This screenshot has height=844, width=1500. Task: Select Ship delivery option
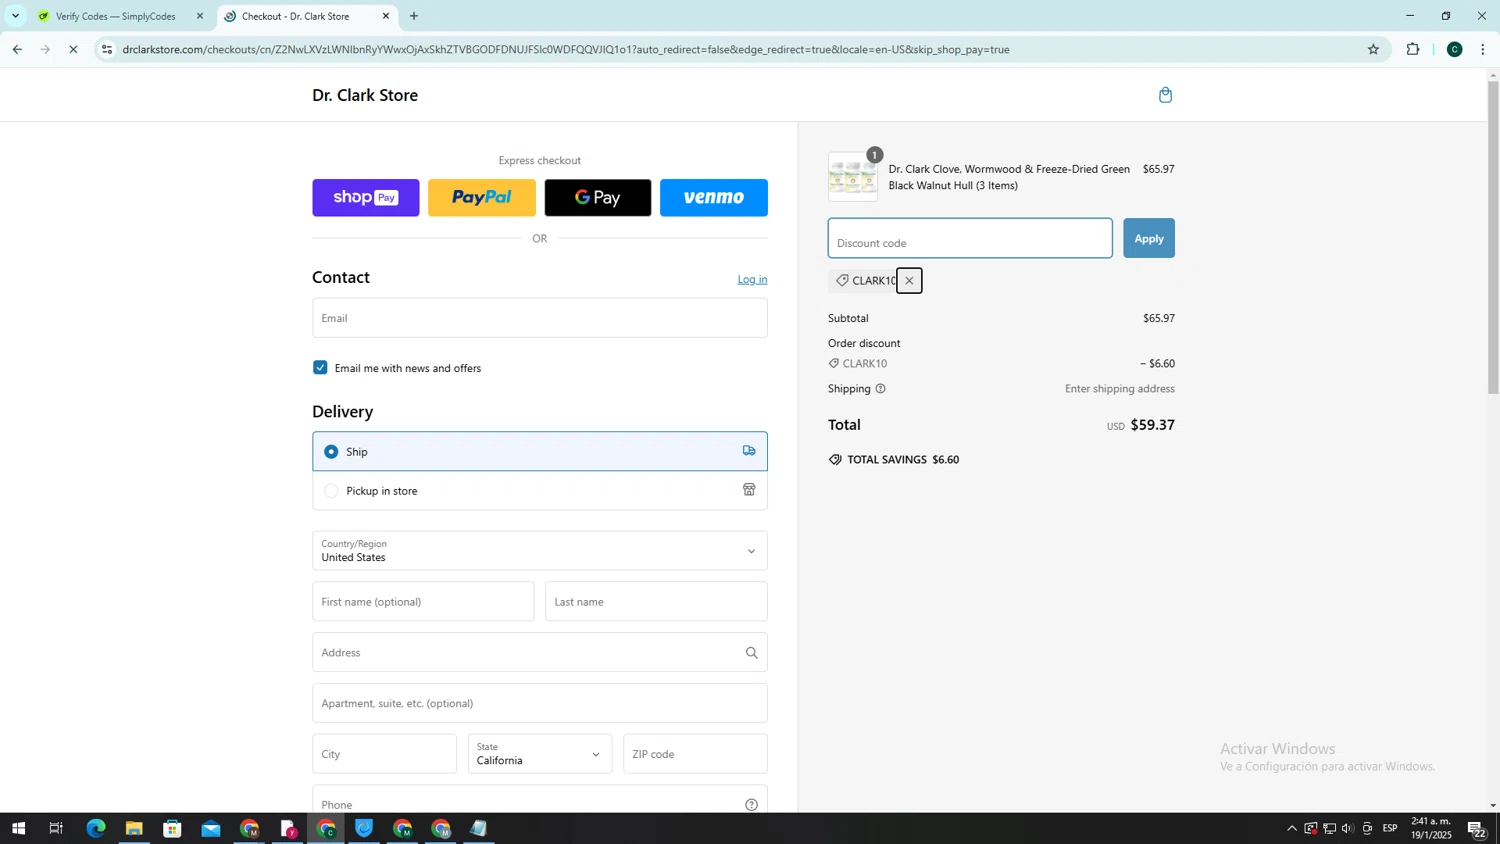(x=540, y=451)
